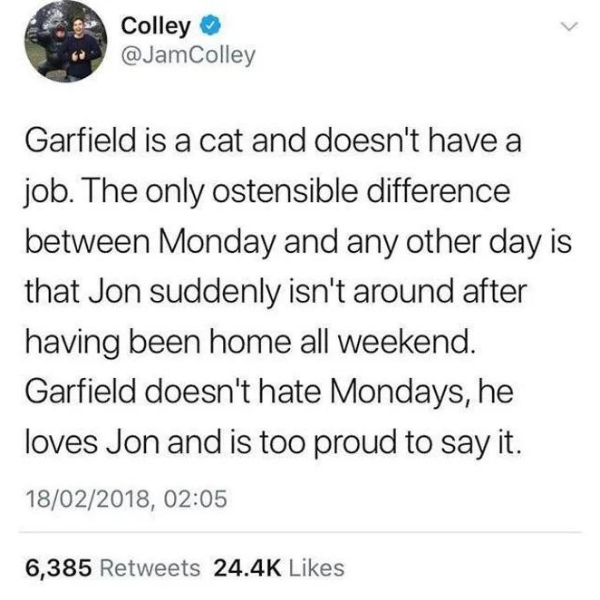The width and height of the screenshot is (600, 600).
Task: Click the 24.4K likes count number
Action: [x=247, y=568]
